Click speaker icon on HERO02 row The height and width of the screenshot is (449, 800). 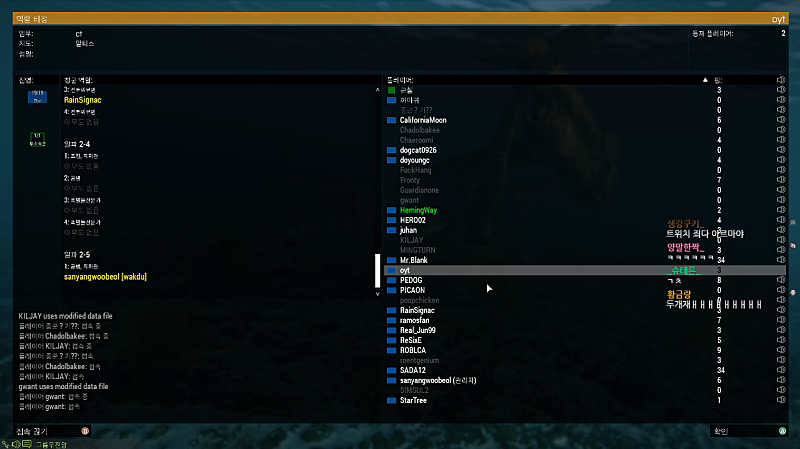click(781, 220)
